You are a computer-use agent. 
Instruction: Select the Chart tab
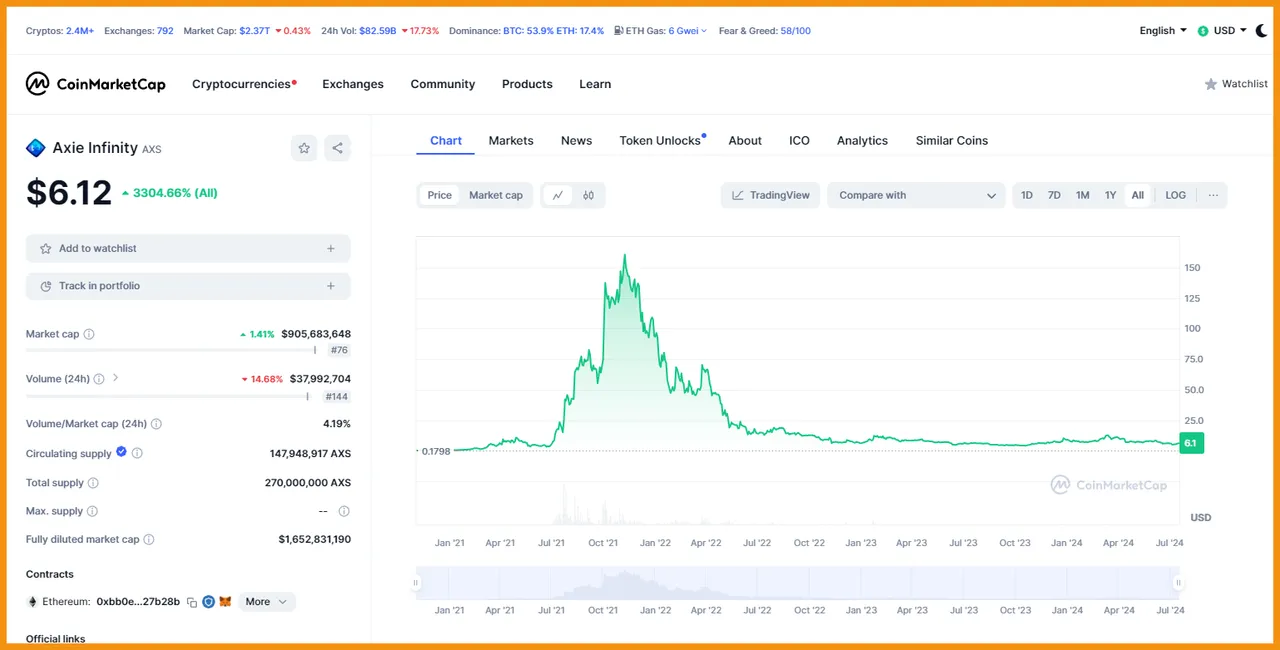(x=446, y=141)
